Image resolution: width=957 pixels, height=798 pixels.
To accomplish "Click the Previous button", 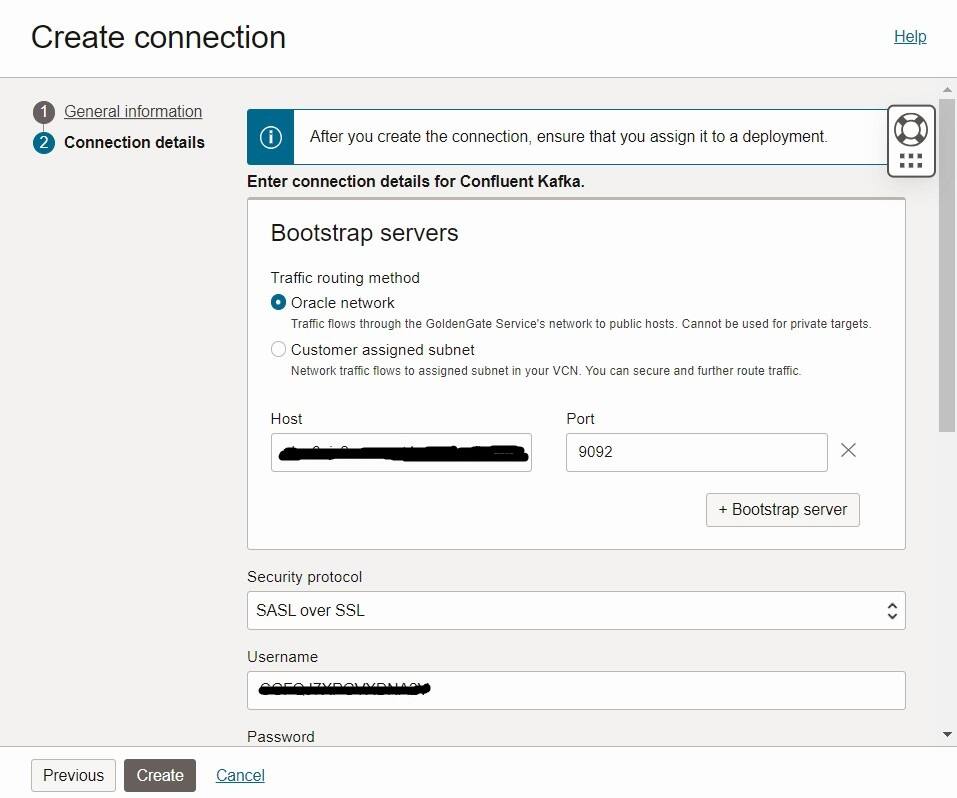I will [x=72, y=775].
